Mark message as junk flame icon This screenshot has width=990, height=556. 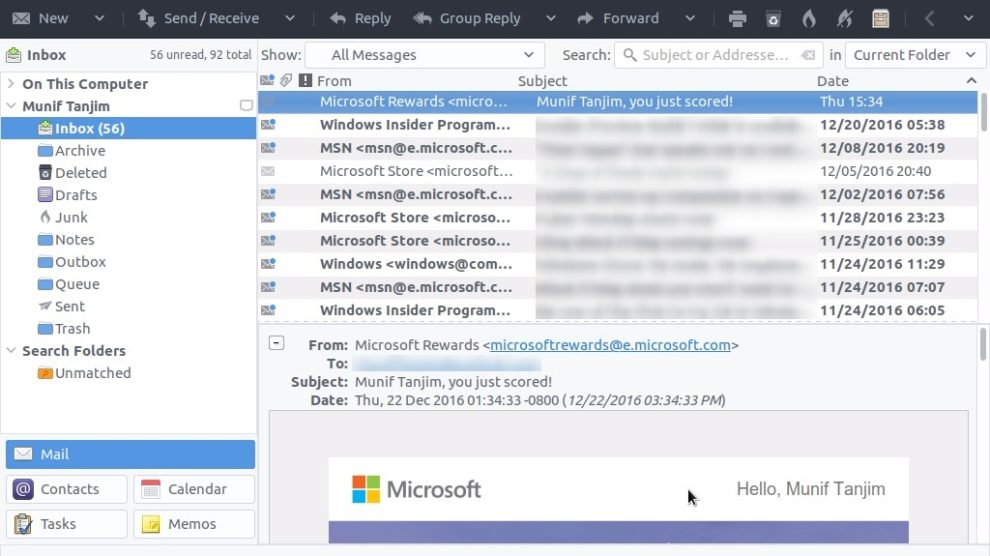809,19
